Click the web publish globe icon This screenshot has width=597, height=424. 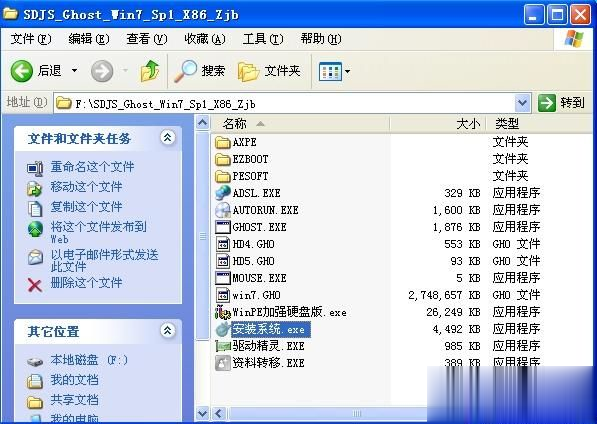[x=35, y=229]
